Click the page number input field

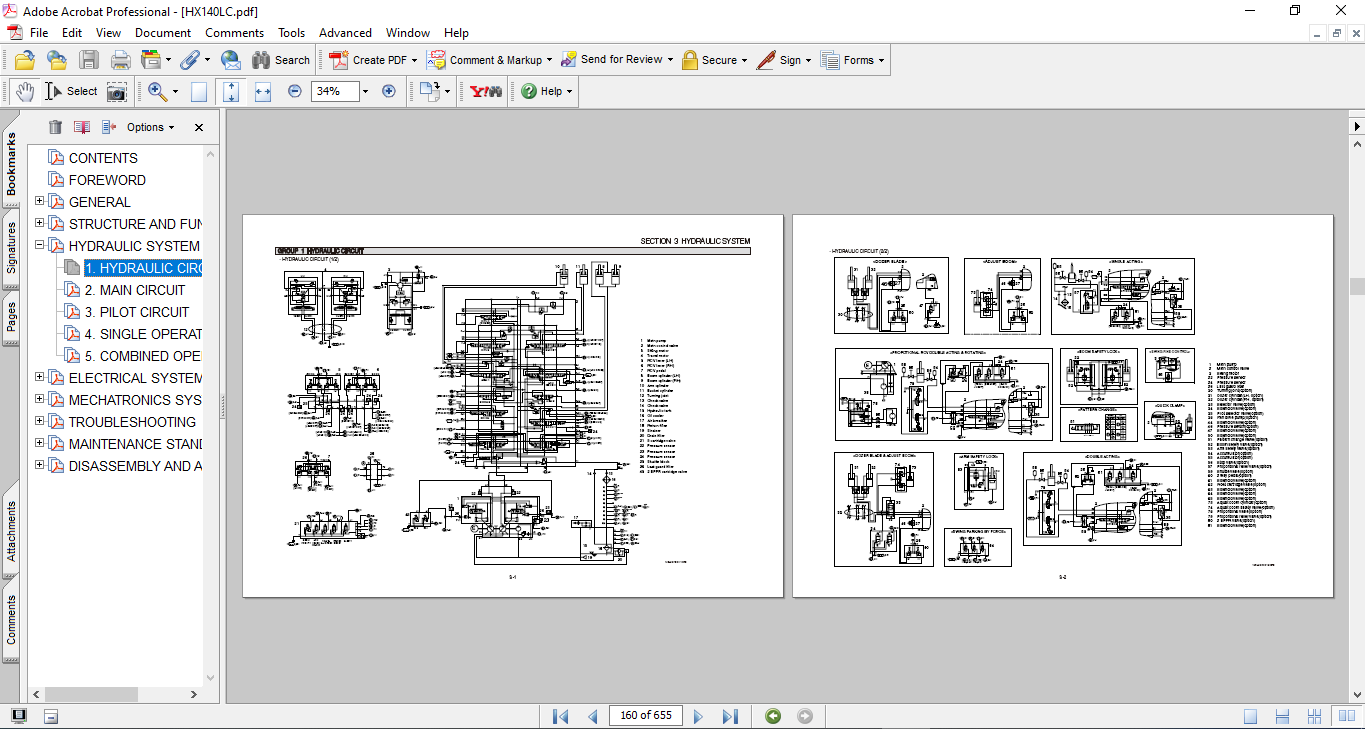coord(645,716)
